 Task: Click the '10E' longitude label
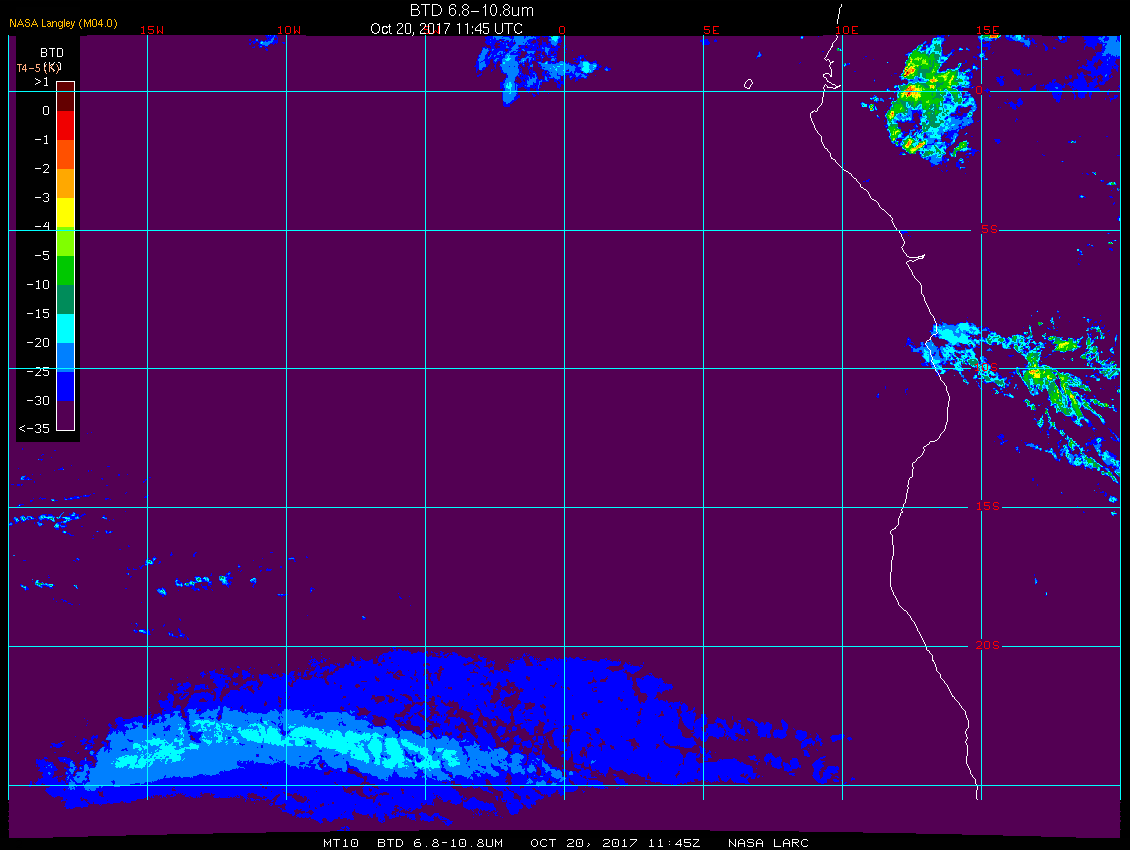847,30
